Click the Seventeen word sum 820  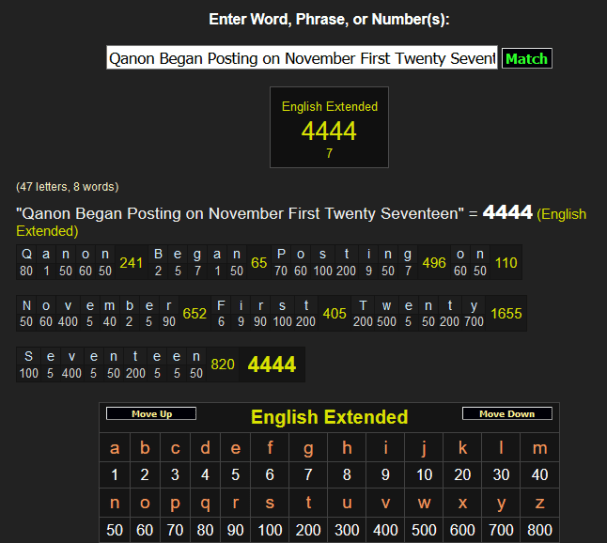pos(223,365)
